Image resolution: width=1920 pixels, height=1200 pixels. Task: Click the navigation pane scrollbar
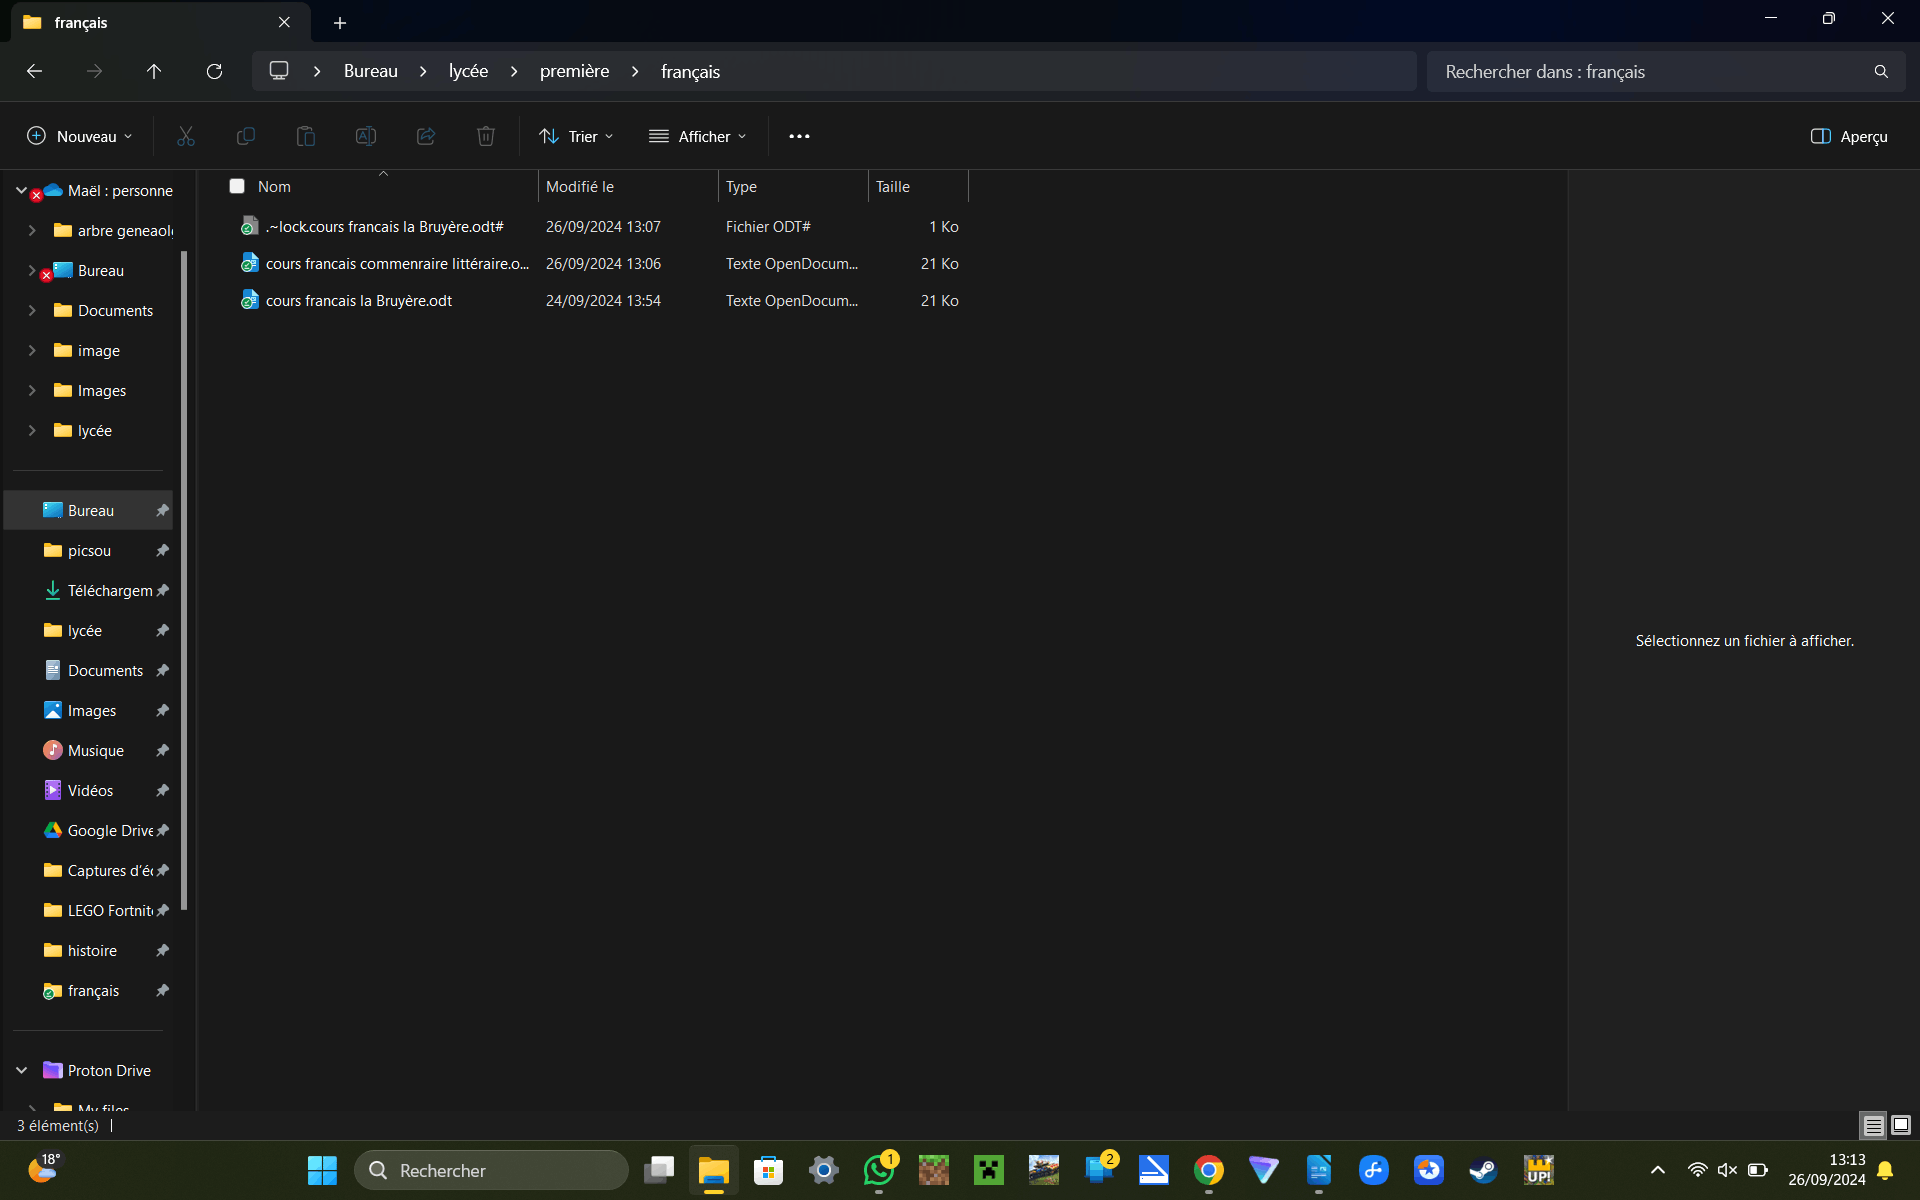coord(184,580)
